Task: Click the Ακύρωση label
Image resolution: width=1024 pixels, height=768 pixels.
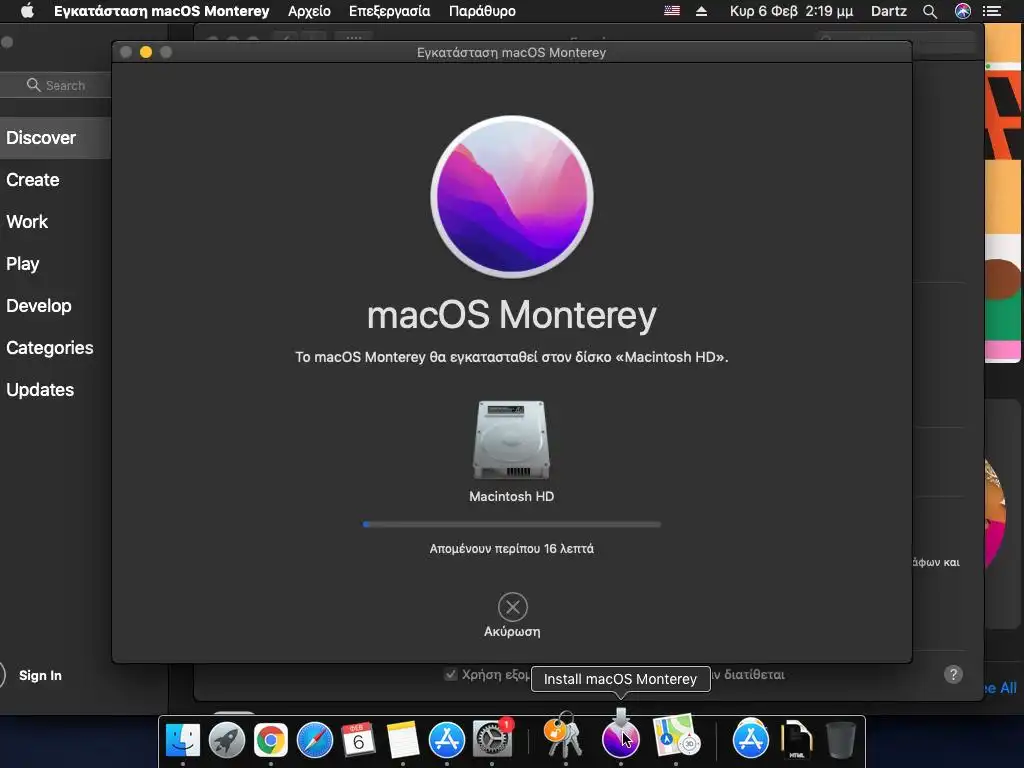Action: 512,632
